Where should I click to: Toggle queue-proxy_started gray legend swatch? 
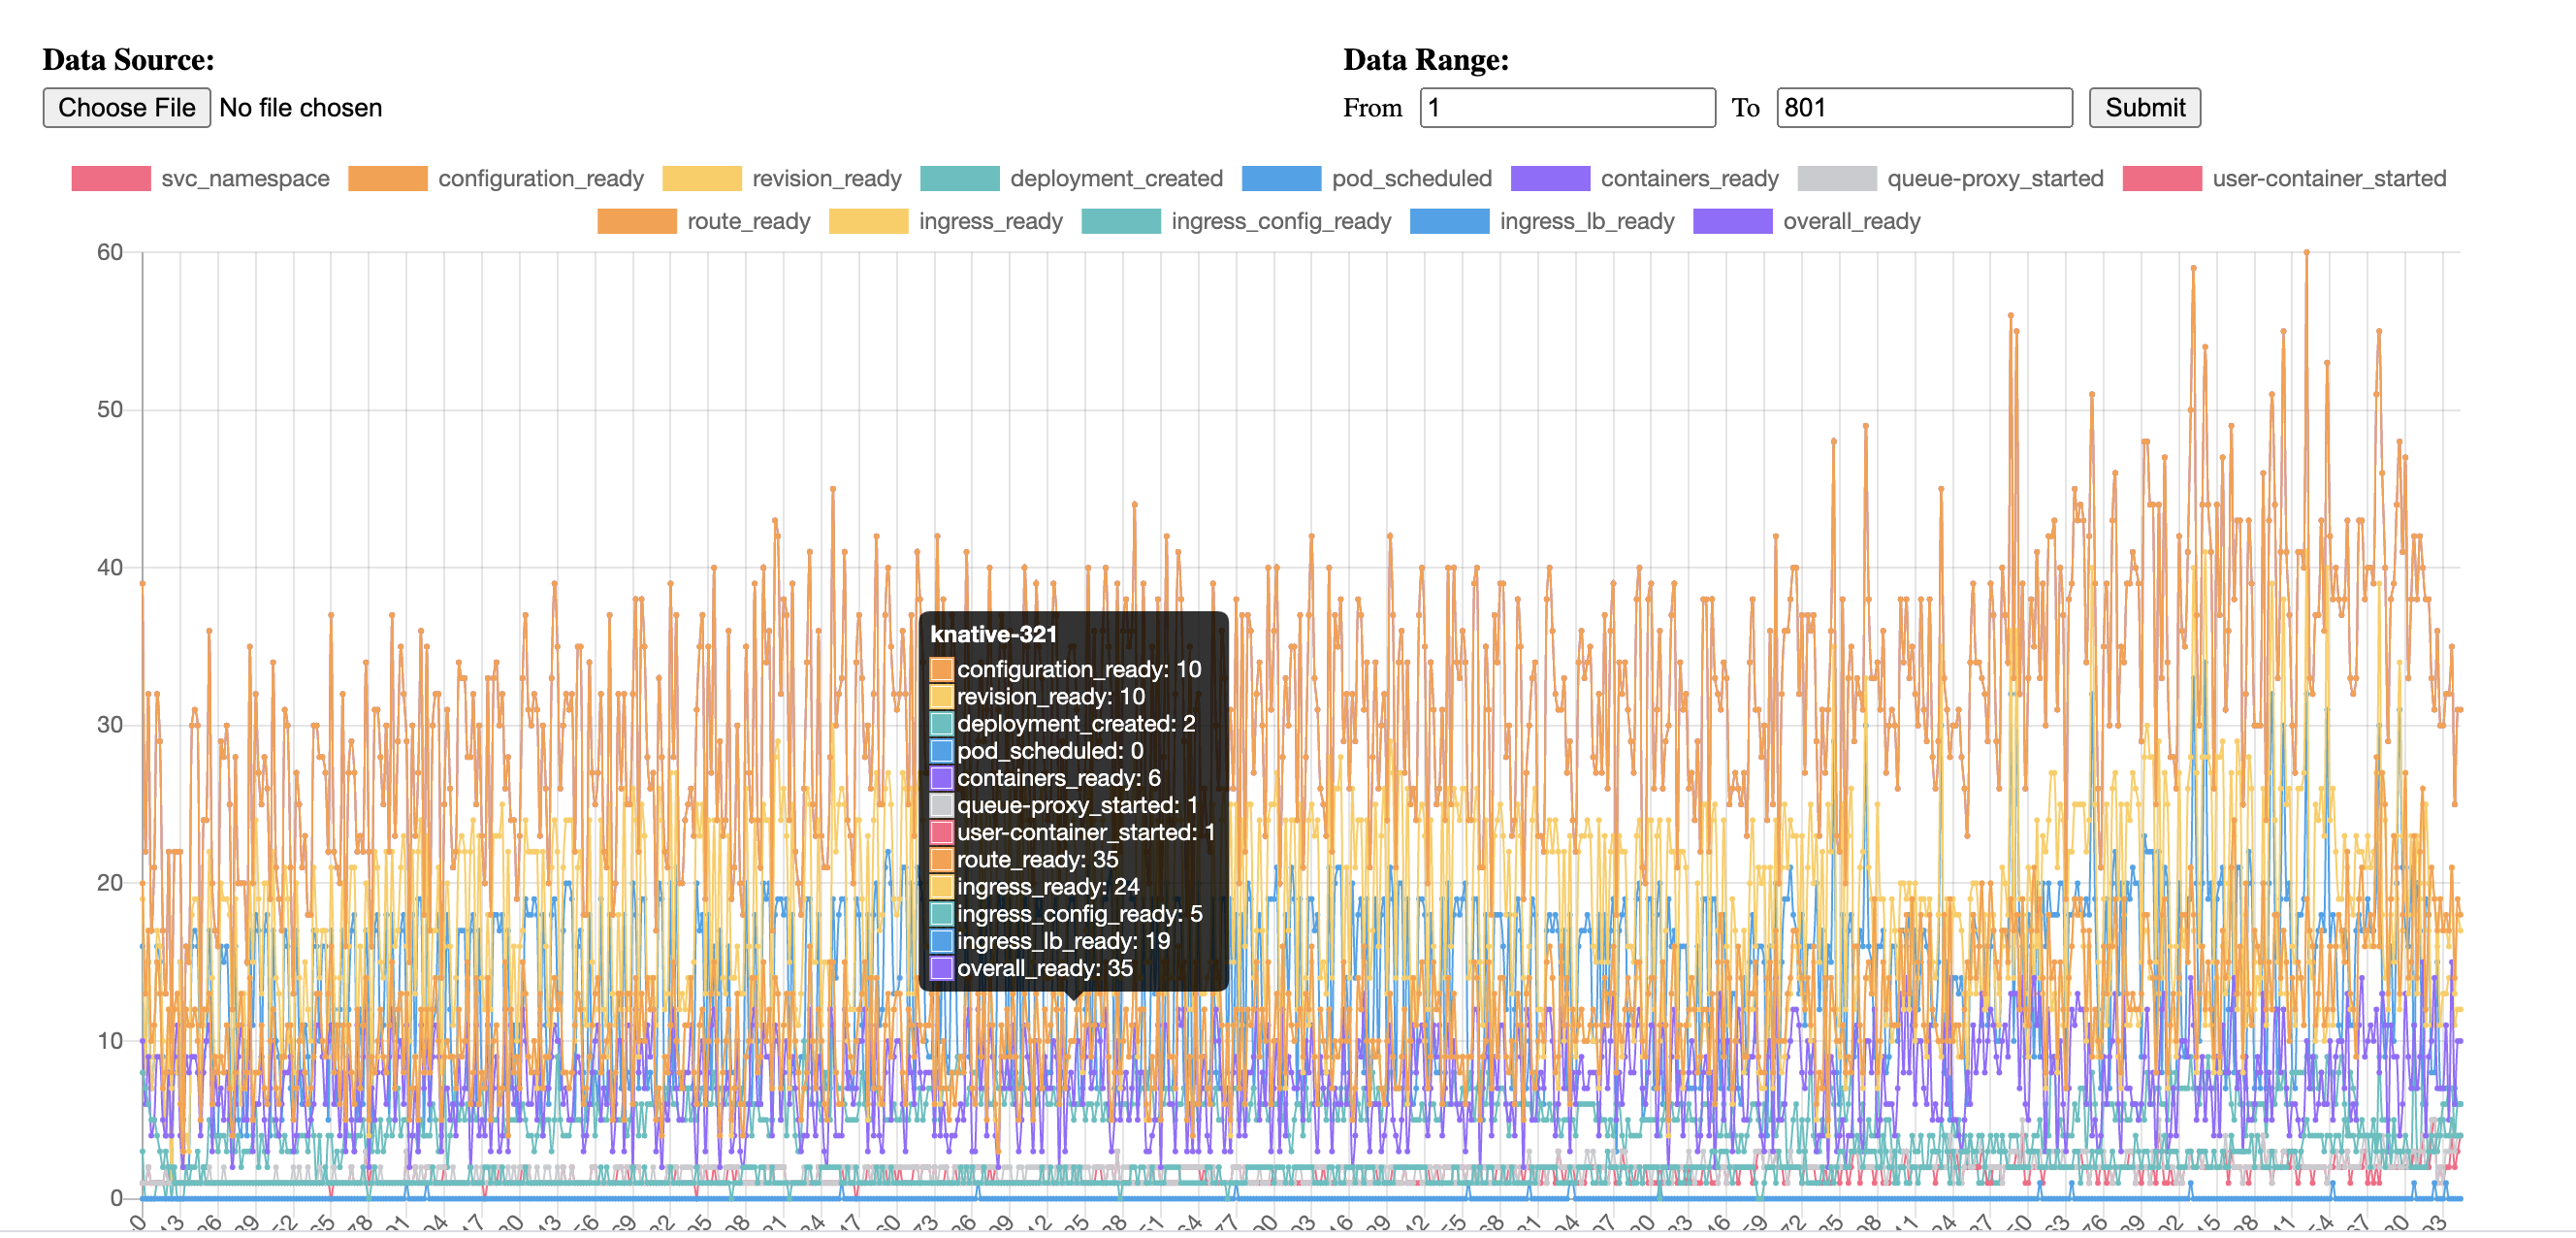click(x=1836, y=178)
